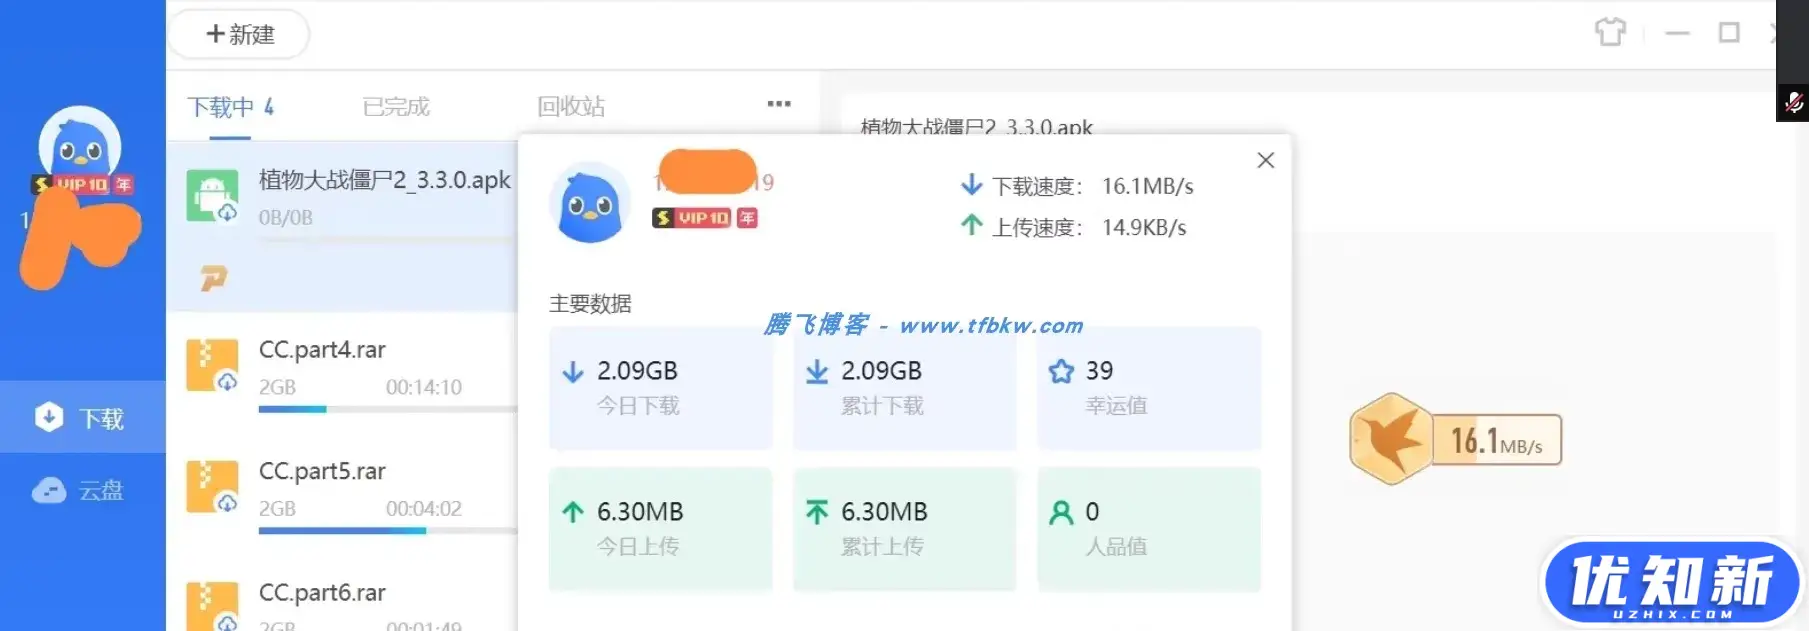Viewport: 1809px width, 631px height.
Task: Click the 人品值 0 card
Action: [x=1149, y=529]
